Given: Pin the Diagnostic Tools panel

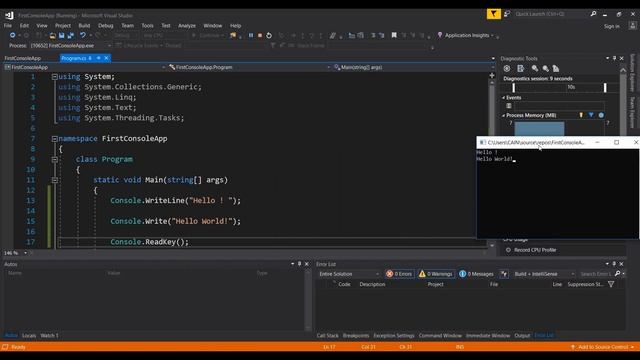Looking at the screenshot, I should click(614, 58).
